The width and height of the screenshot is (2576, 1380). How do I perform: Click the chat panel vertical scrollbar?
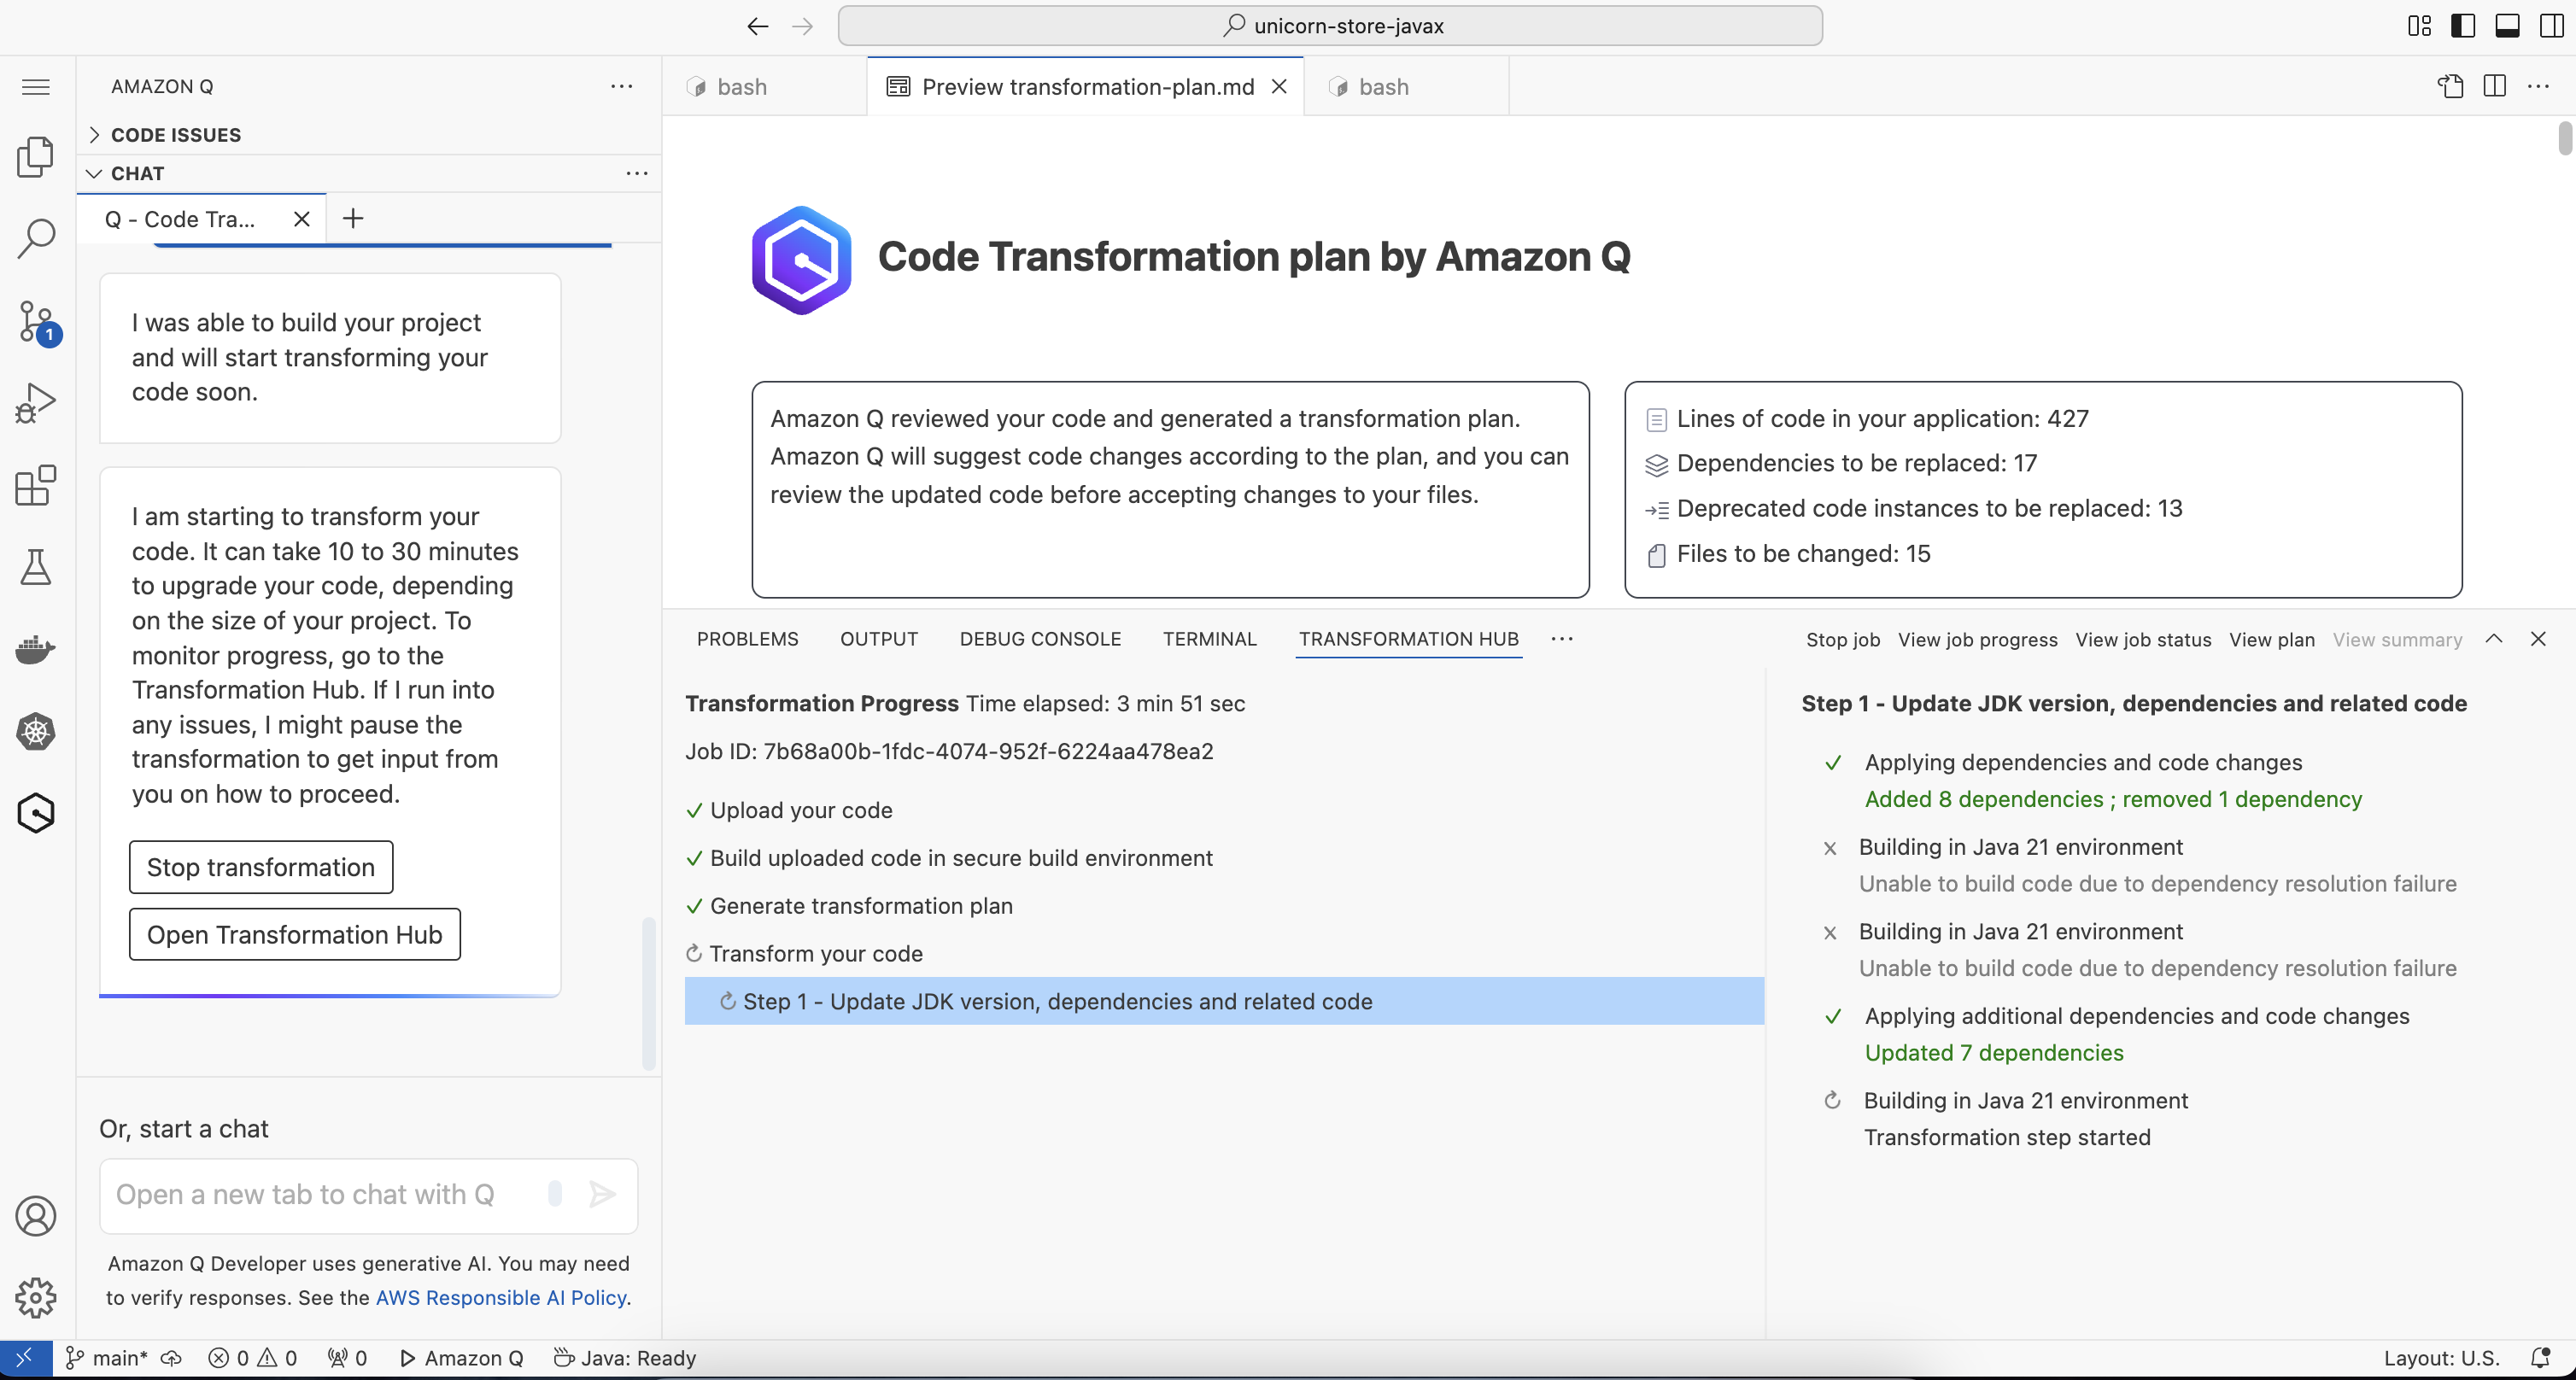tap(648, 992)
